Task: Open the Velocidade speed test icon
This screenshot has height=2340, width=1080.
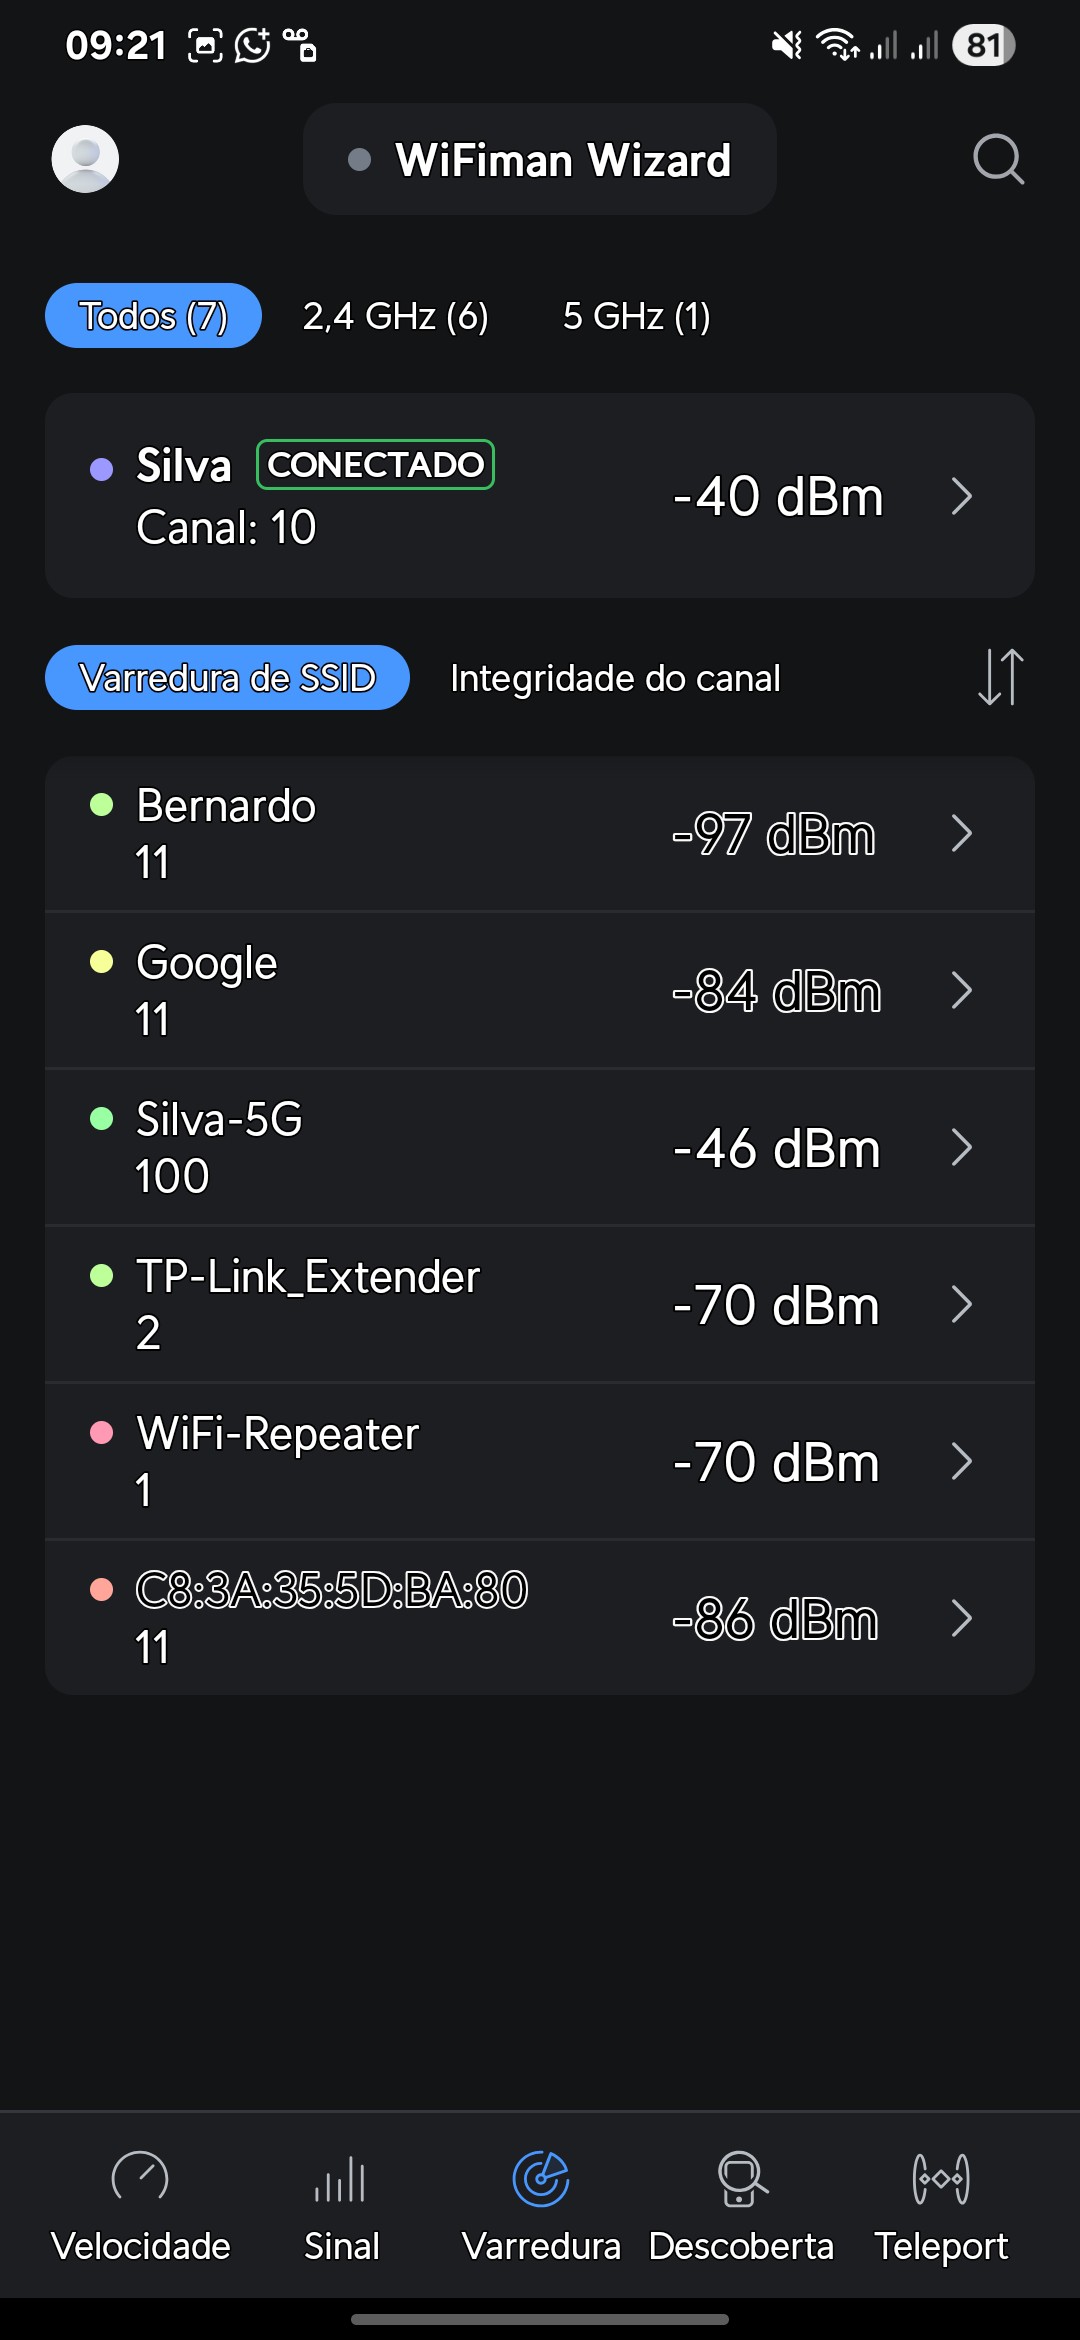Action: 140,2178
